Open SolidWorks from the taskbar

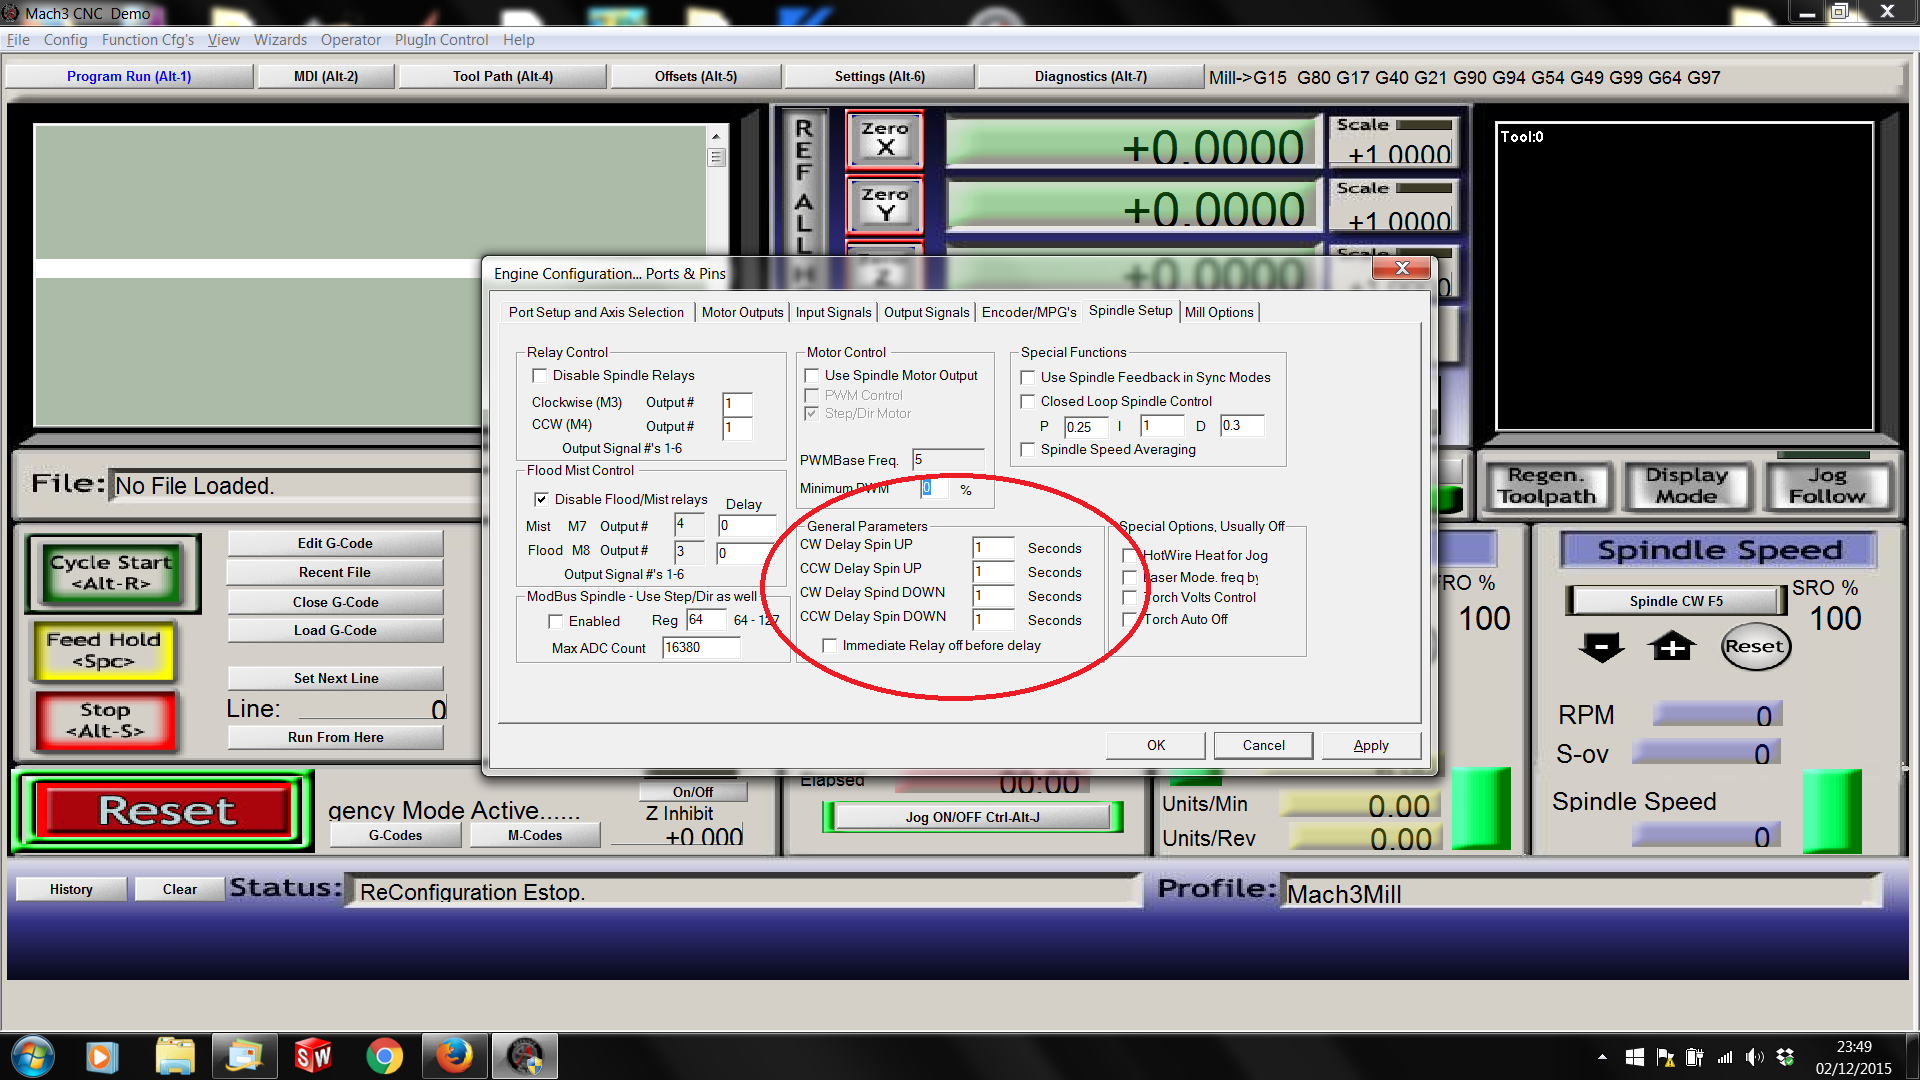(313, 1056)
